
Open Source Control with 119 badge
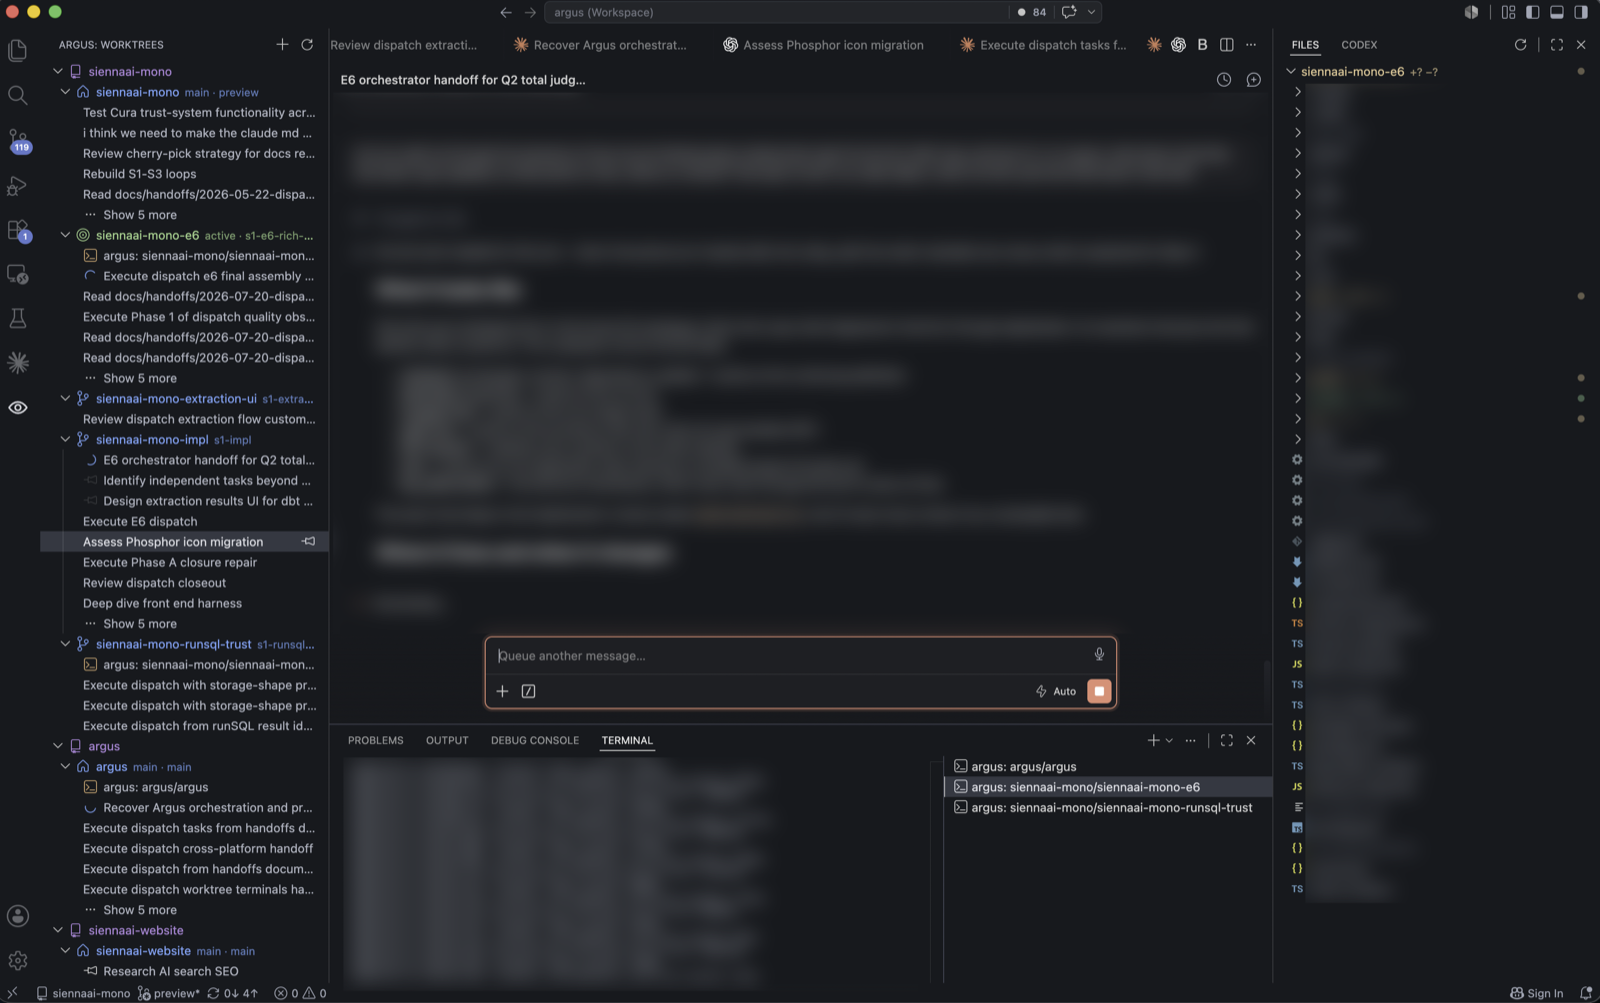tap(17, 140)
